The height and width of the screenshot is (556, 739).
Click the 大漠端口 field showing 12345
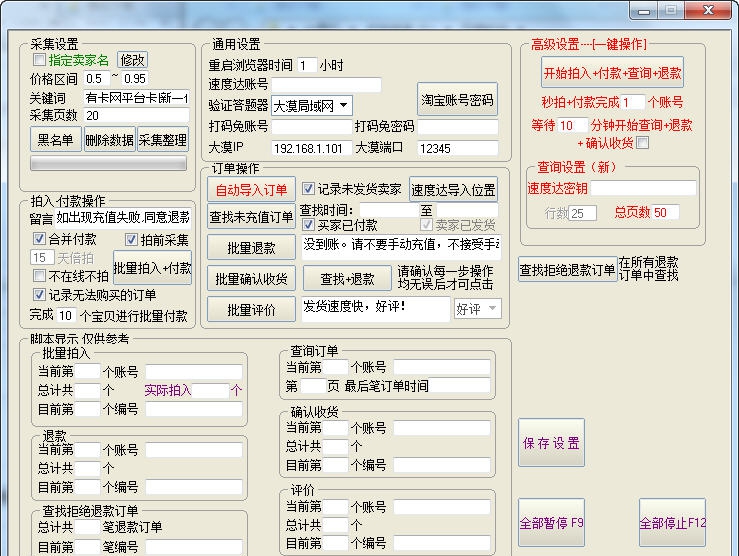tap(458, 148)
